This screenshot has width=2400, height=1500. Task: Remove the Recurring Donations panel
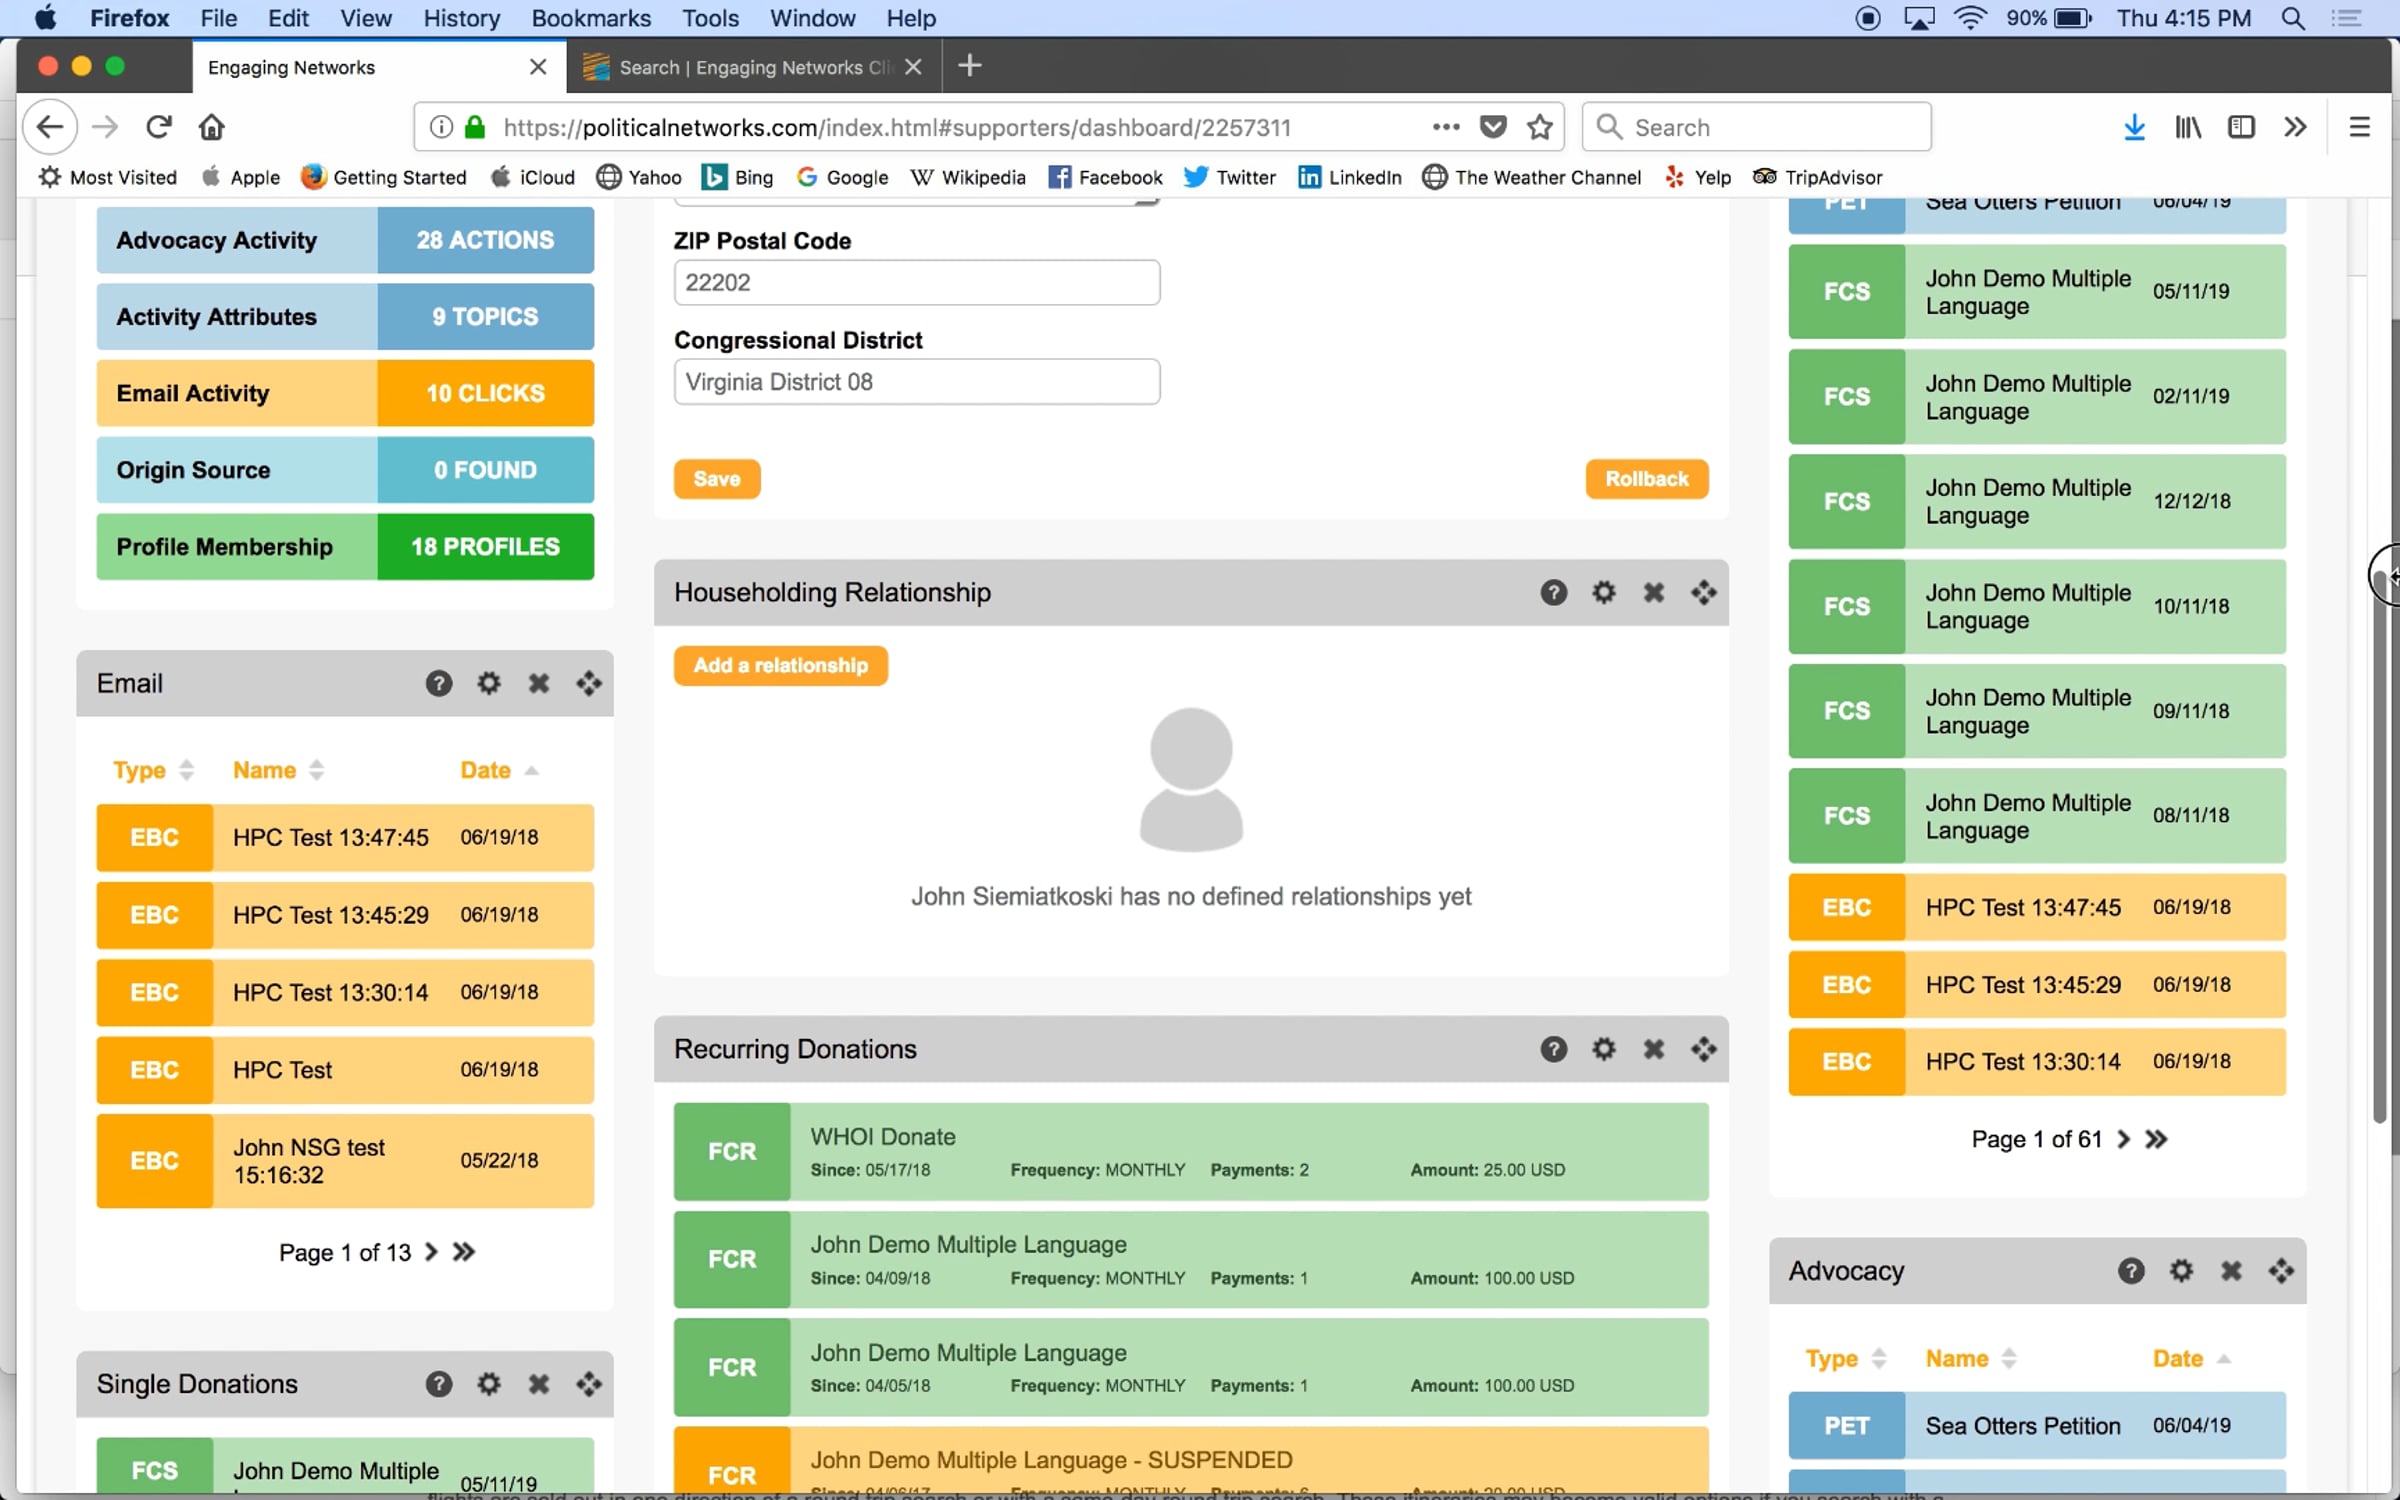pyautogui.click(x=1653, y=1048)
